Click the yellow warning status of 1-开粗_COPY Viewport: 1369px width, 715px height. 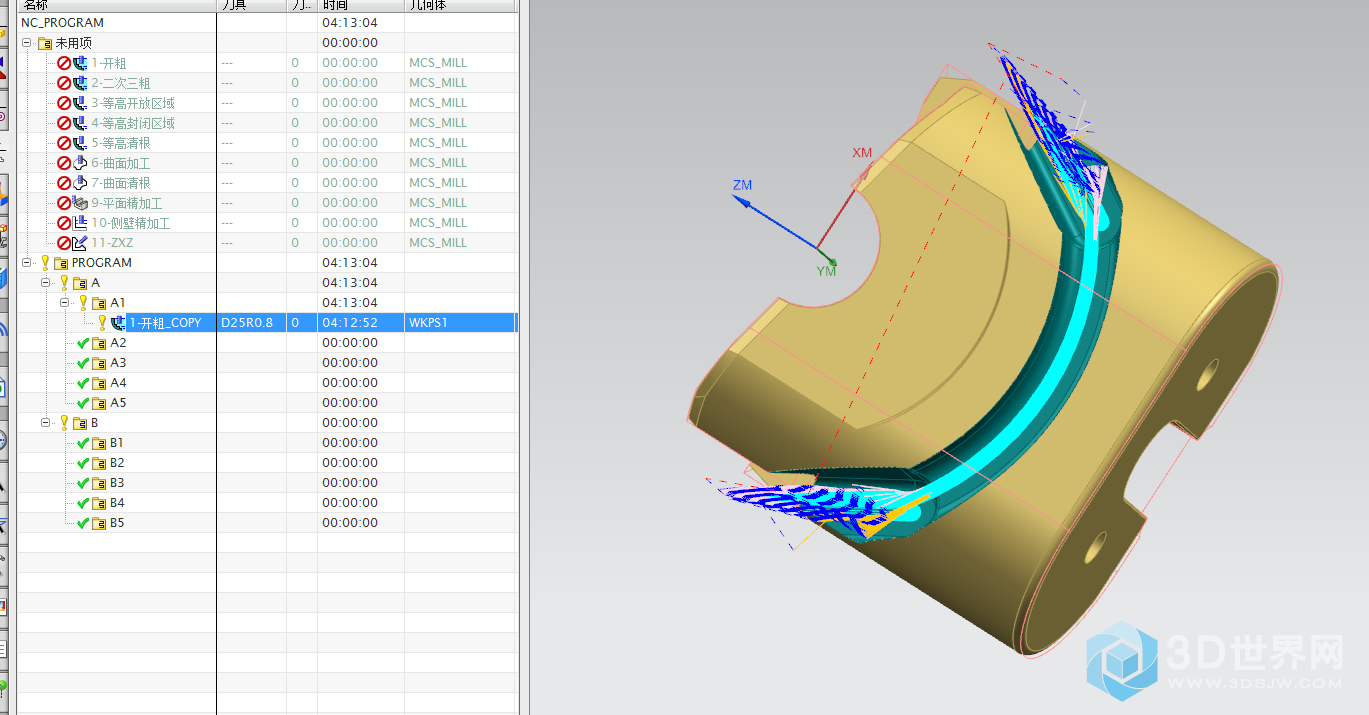tap(102, 323)
